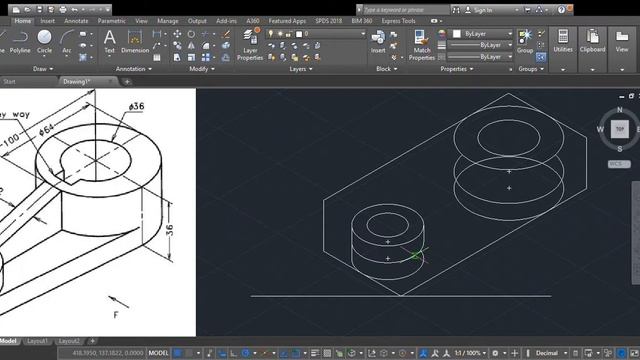Viewport: 640px width, 360px height.
Task: Click the Copy tool in Modify panel
Action: click(x=177, y=46)
